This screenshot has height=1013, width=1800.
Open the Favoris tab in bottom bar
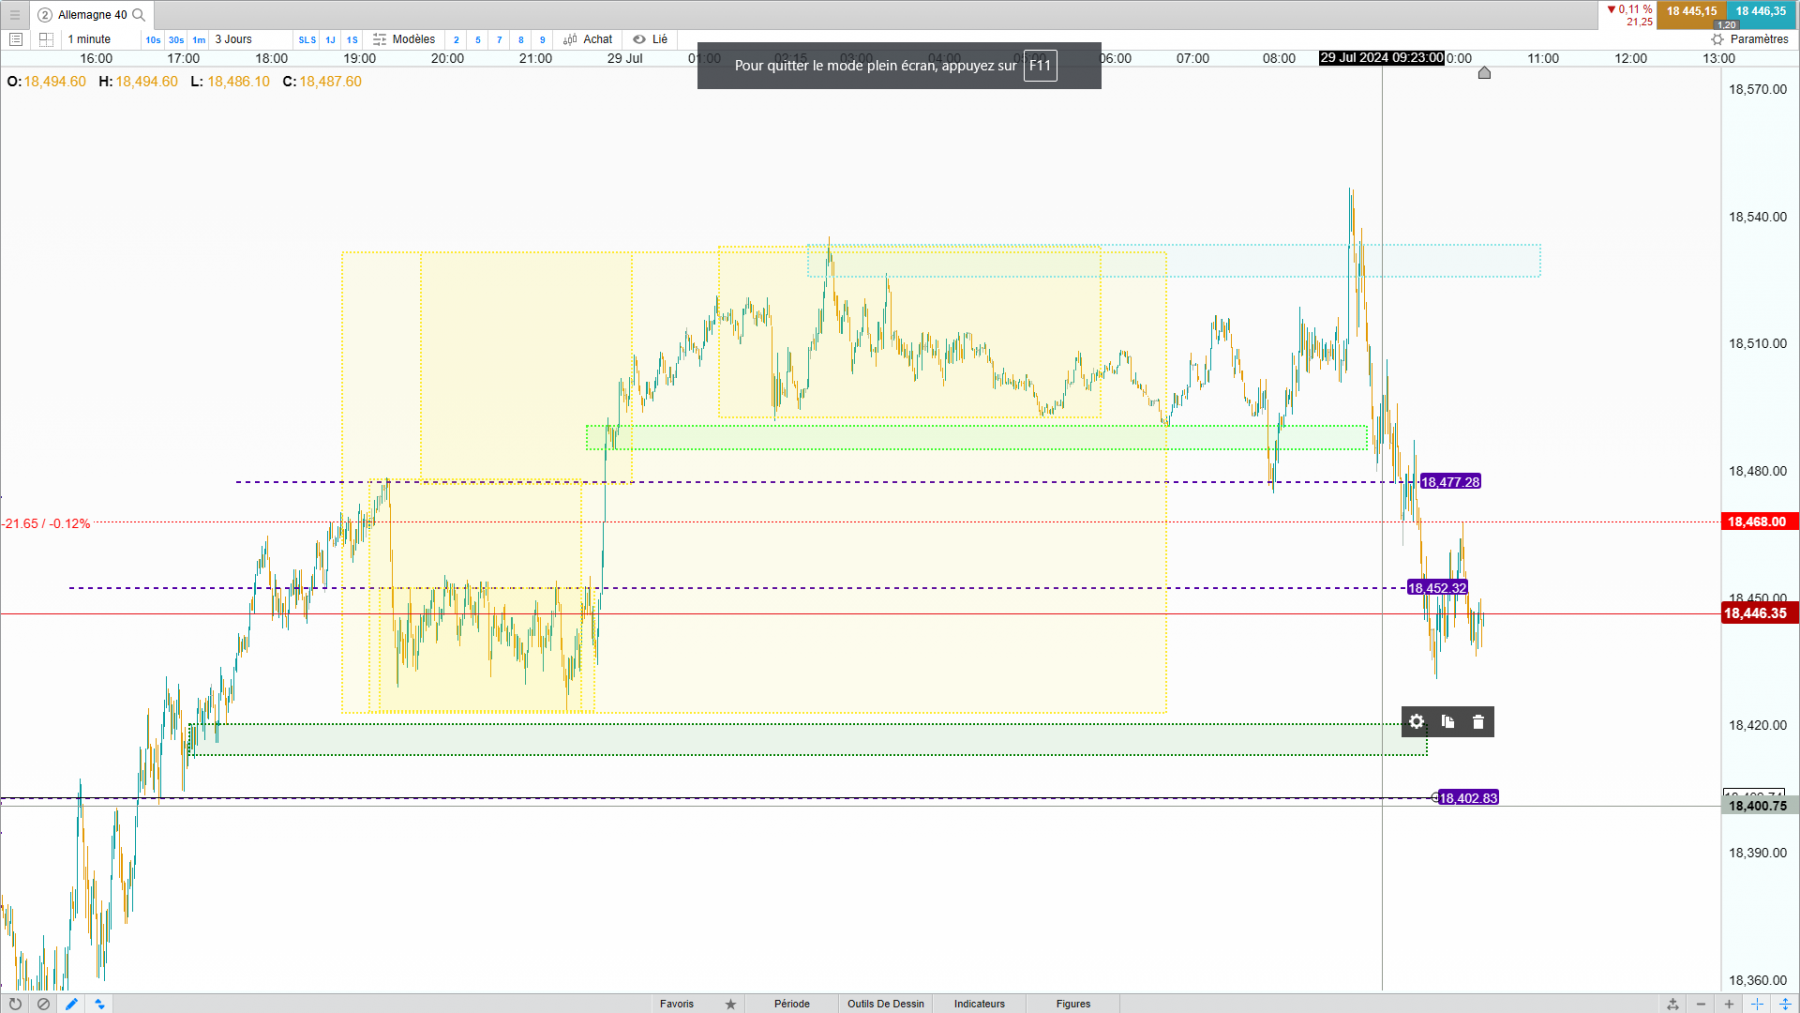677,1004
